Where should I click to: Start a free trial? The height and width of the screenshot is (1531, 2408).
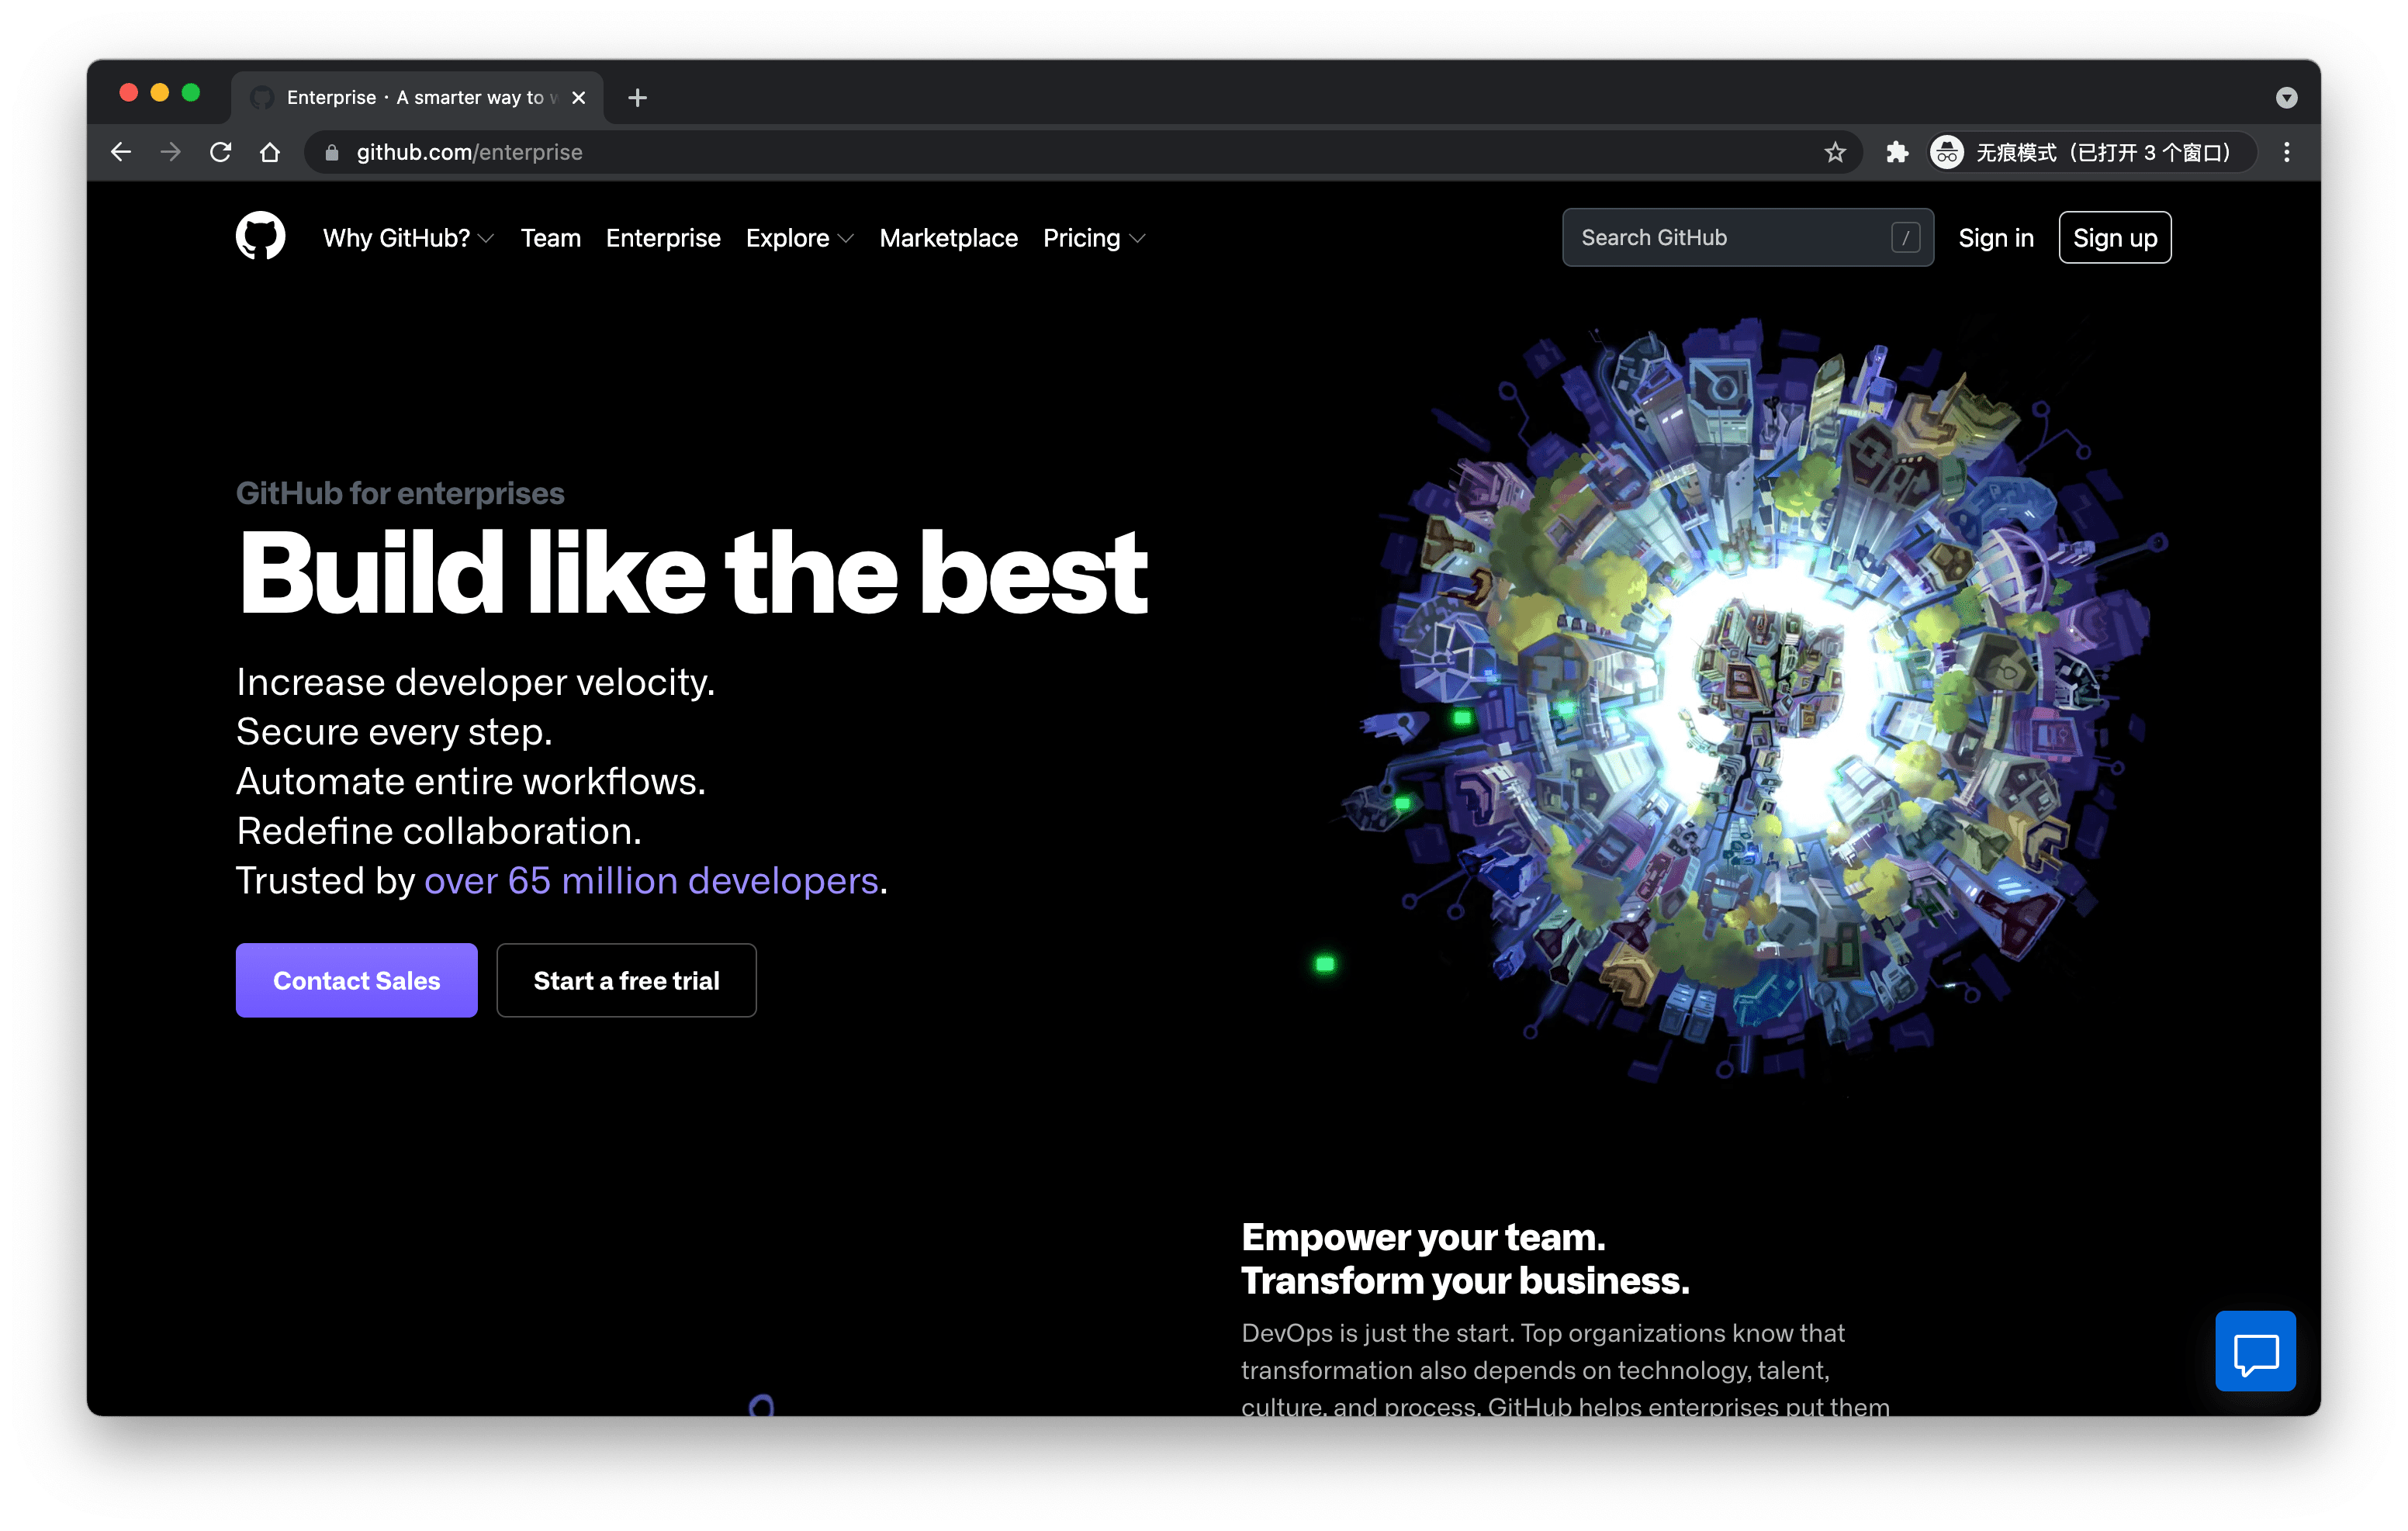[x=626, y=980]
